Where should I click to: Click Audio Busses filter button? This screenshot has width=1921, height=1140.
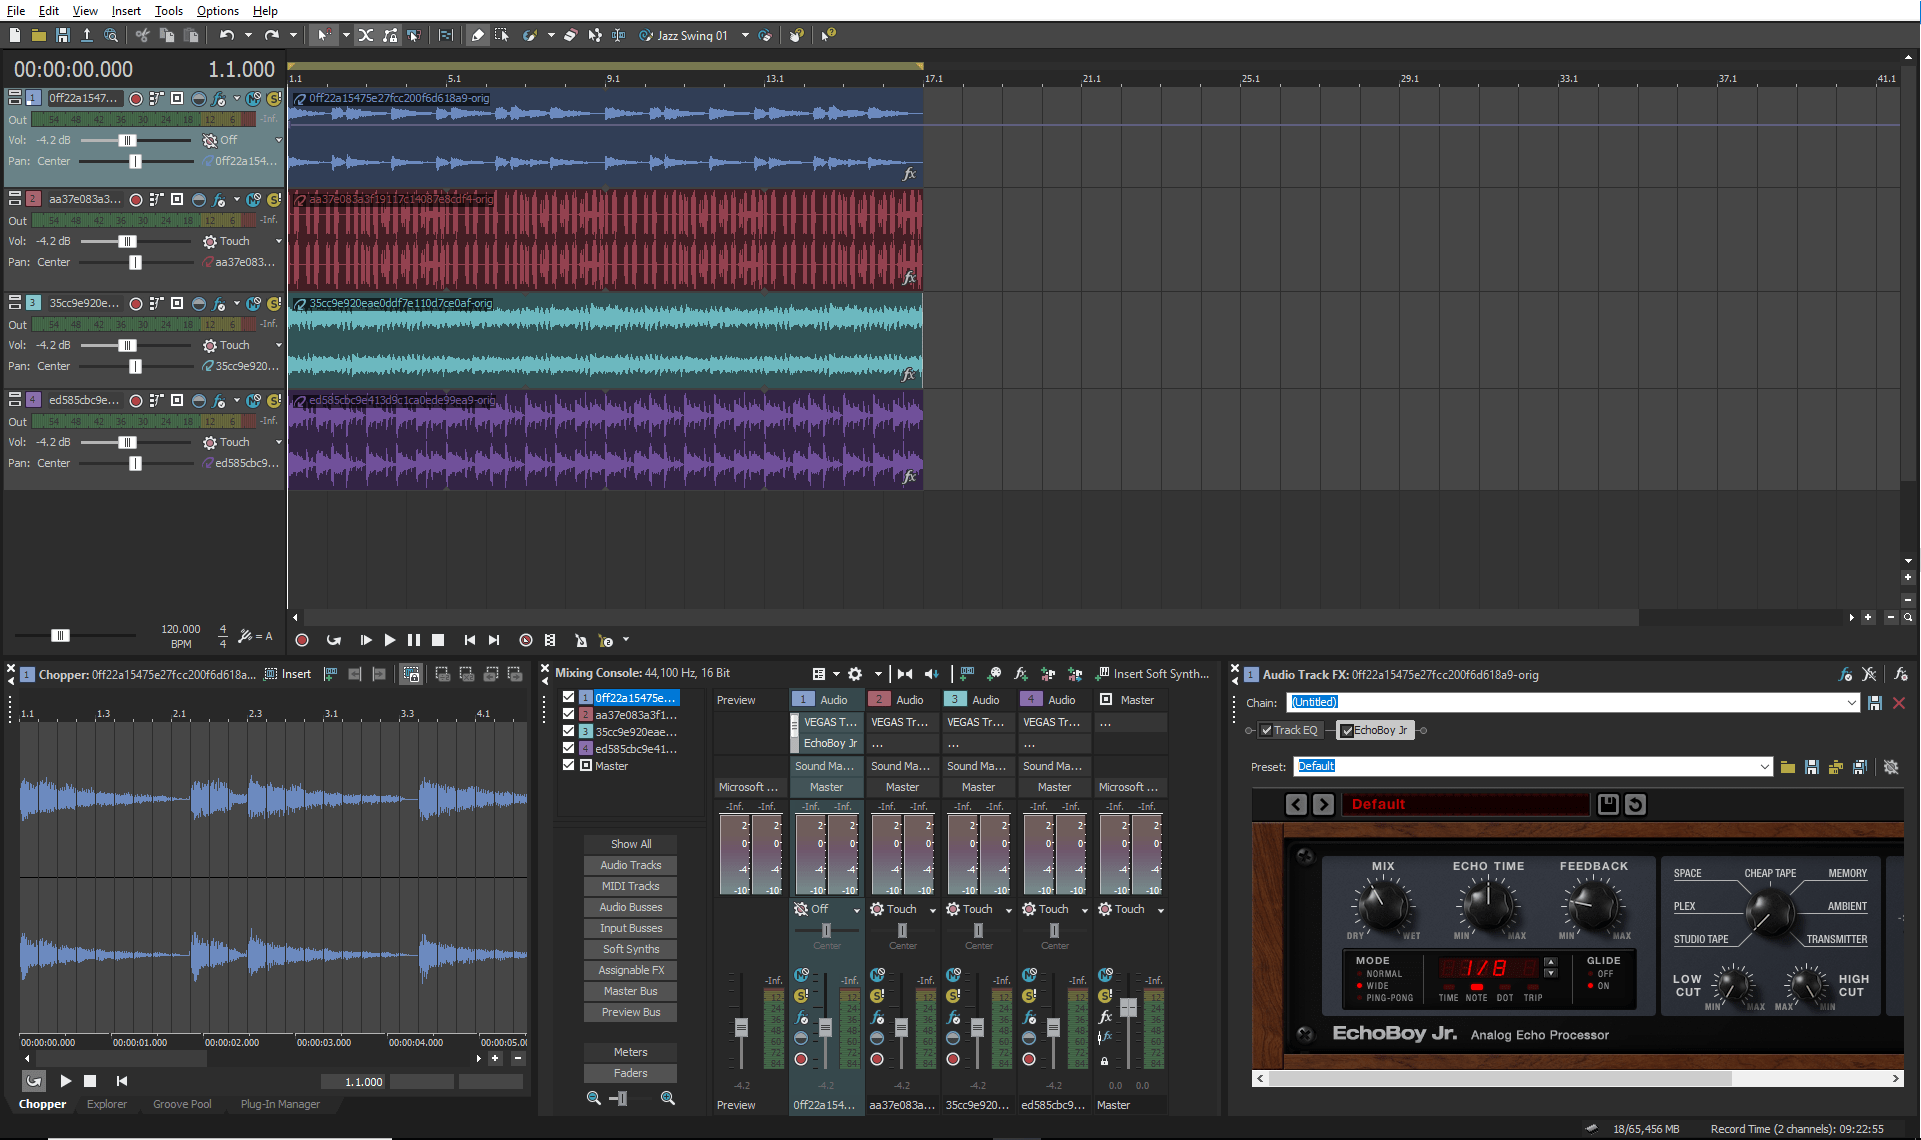click(631, 907)
